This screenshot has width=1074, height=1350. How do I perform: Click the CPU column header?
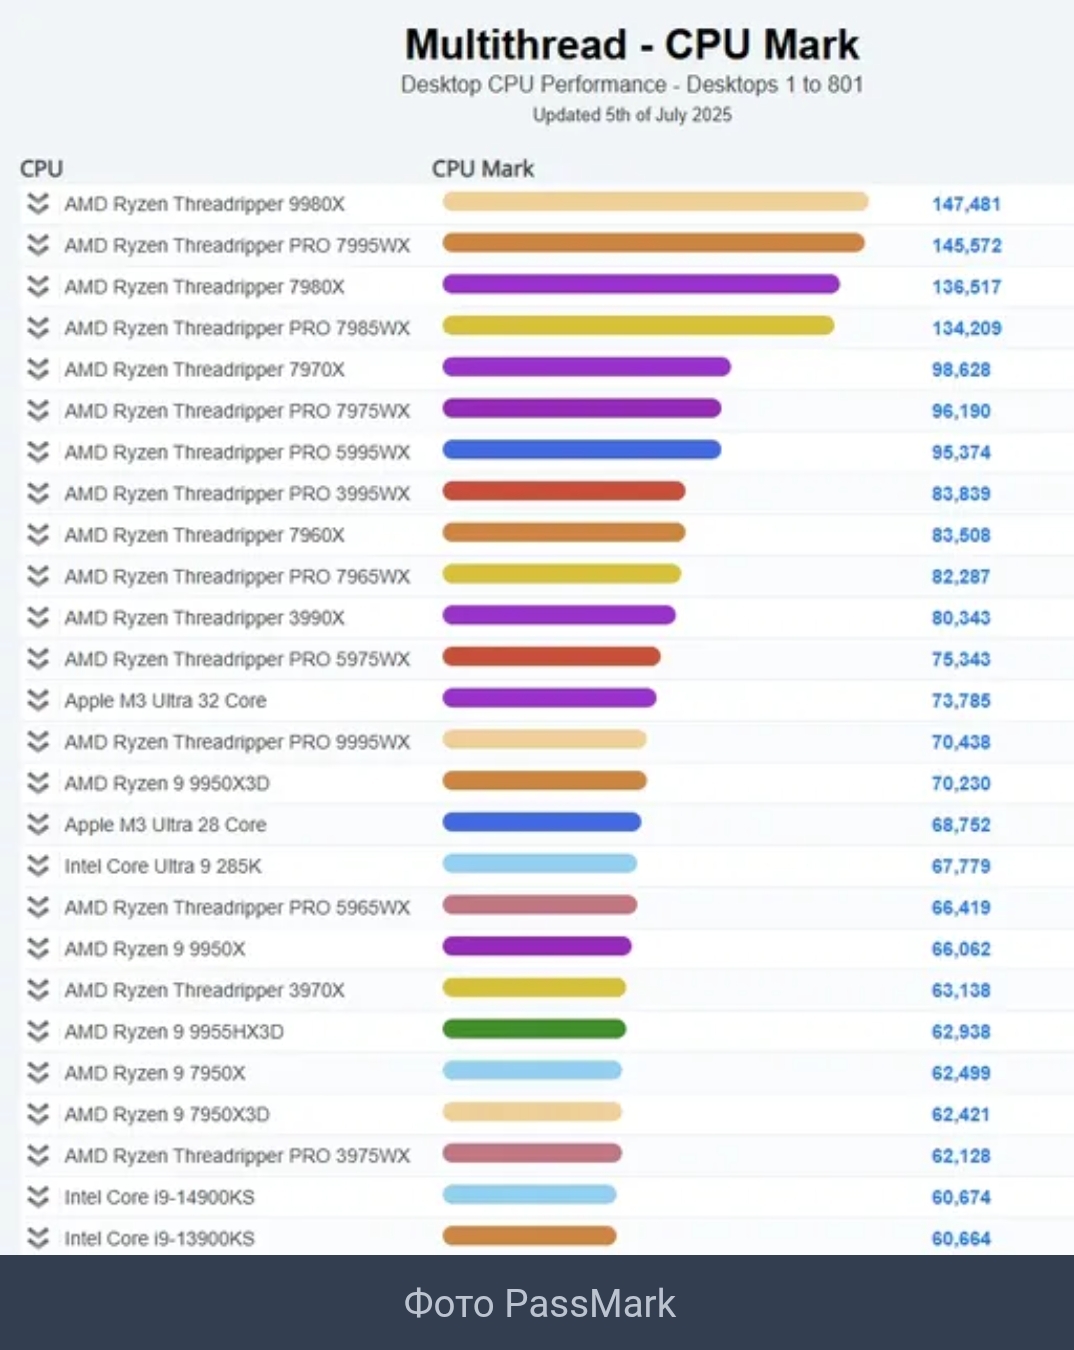pyautogui.click(x=42, y=168)
